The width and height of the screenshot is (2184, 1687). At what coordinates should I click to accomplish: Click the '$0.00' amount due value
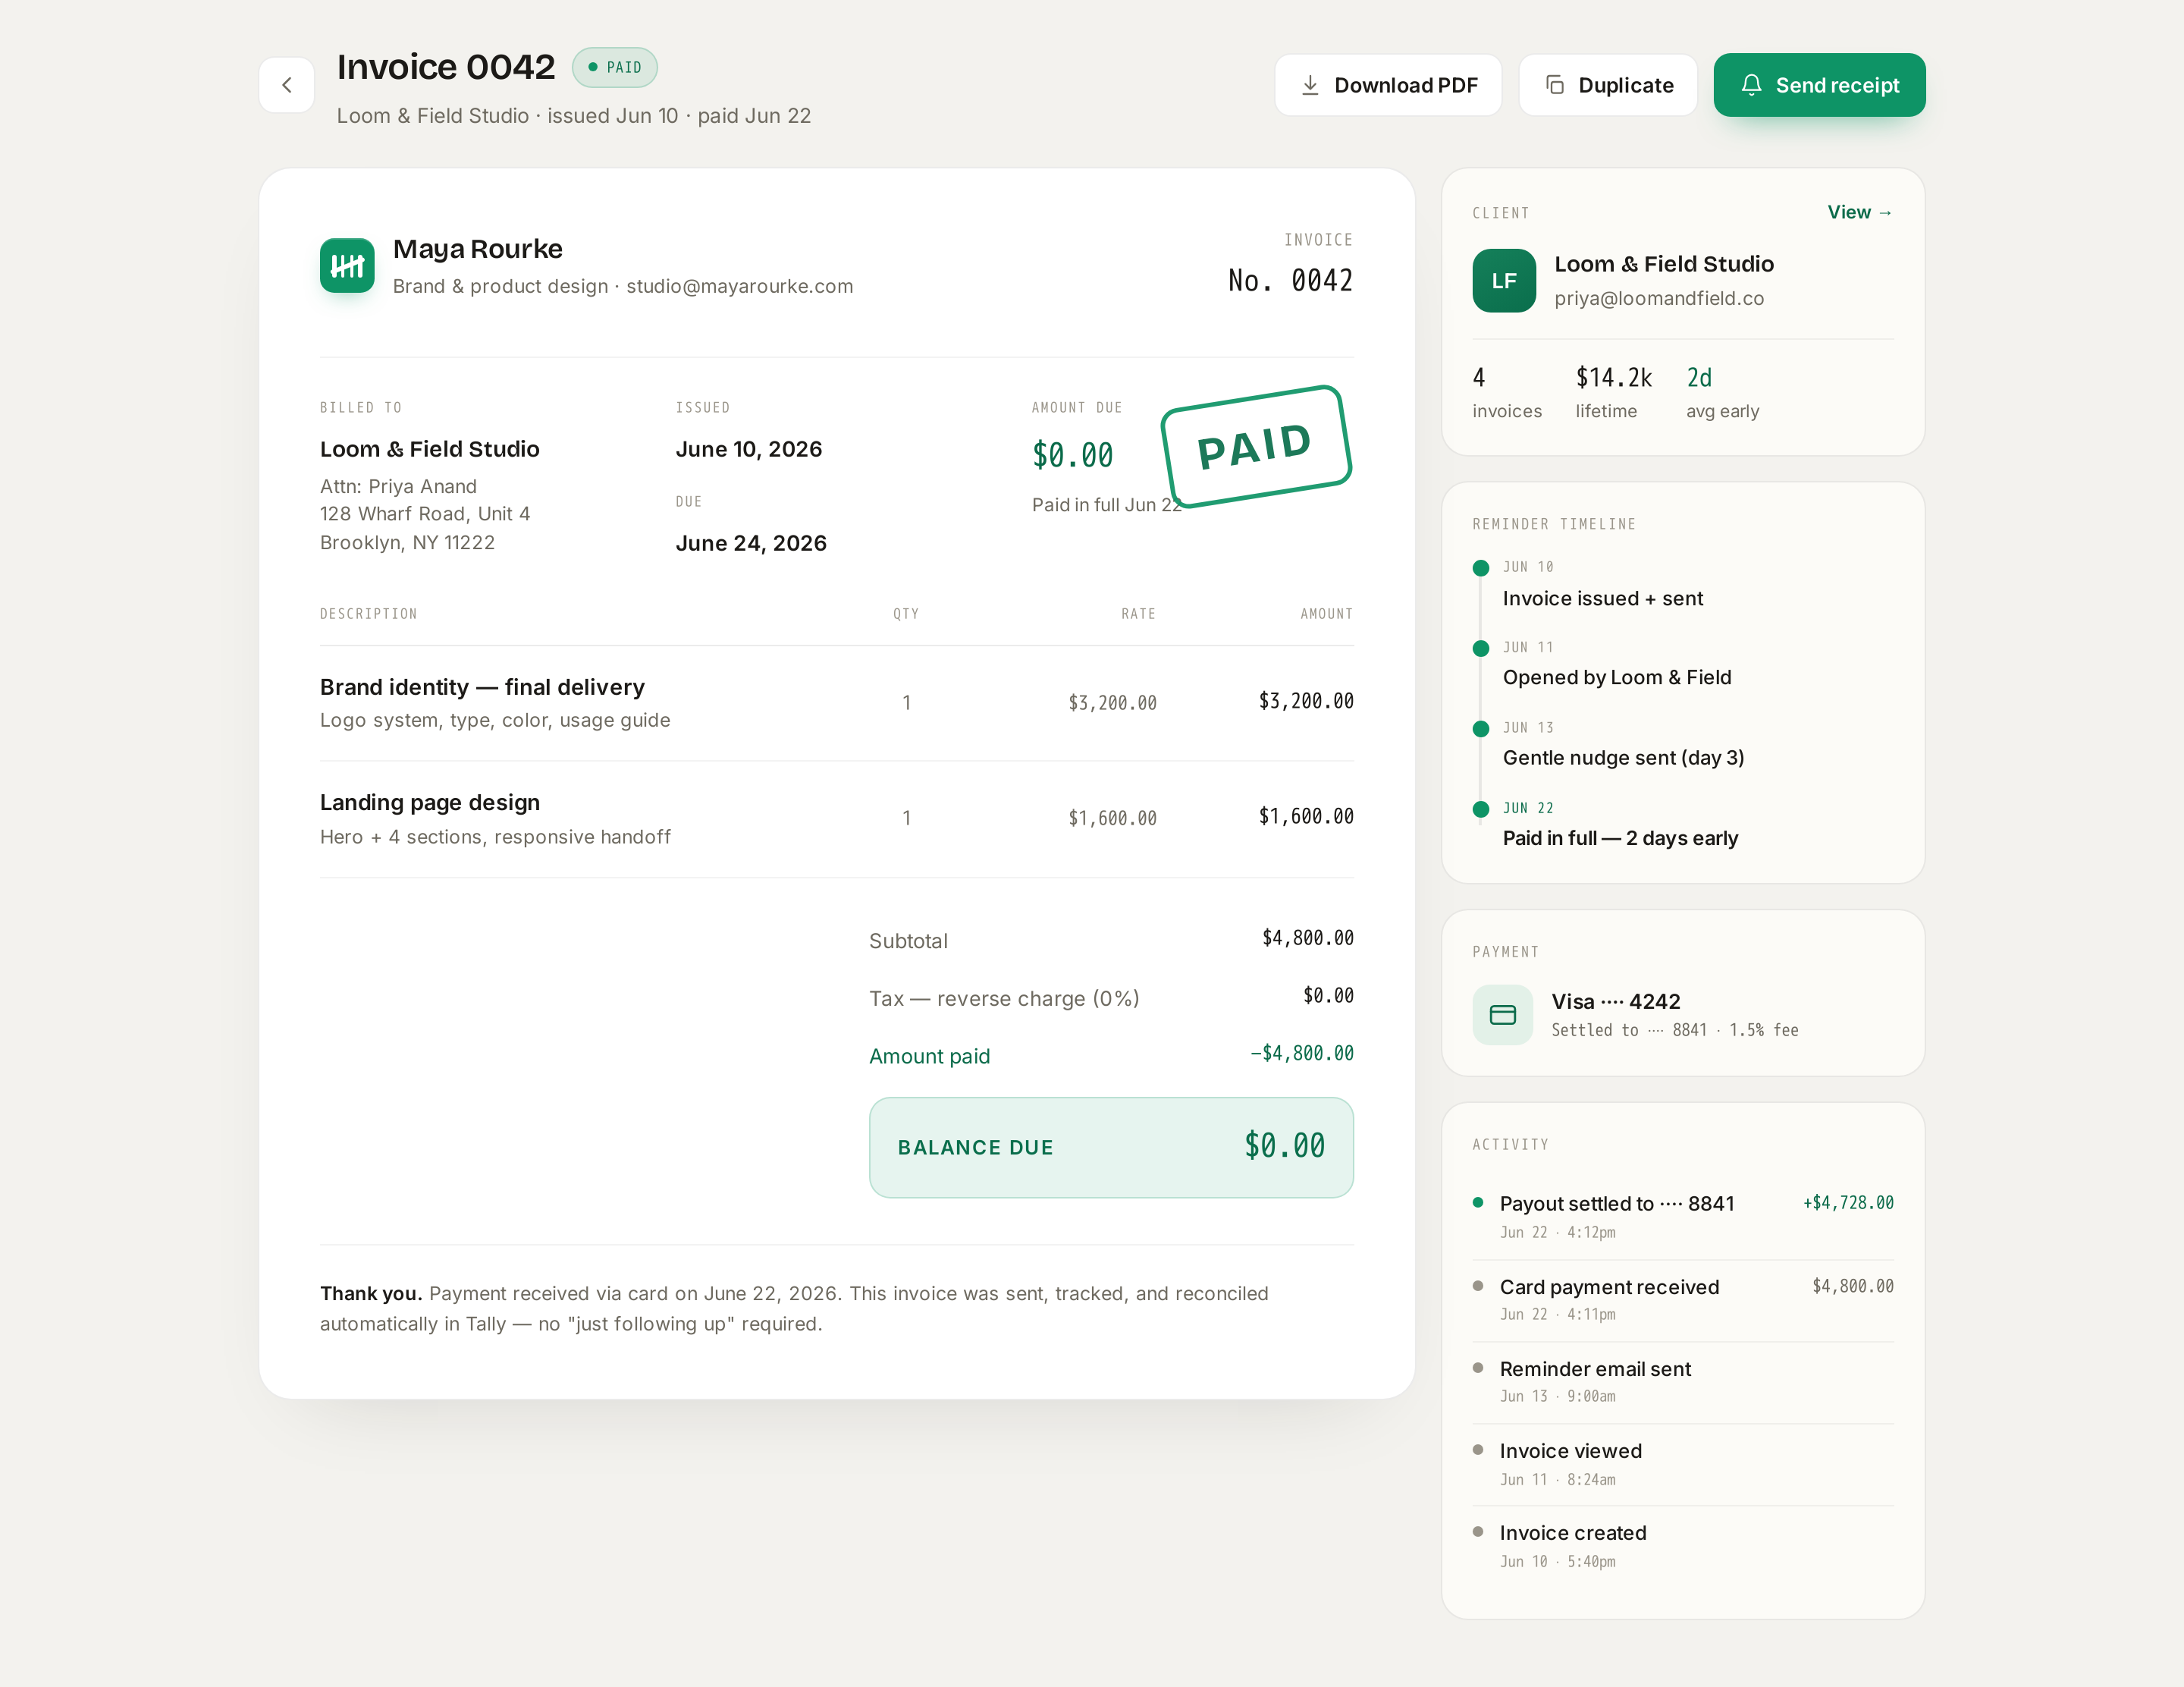pyautogui.click(x=1073, y=455)
